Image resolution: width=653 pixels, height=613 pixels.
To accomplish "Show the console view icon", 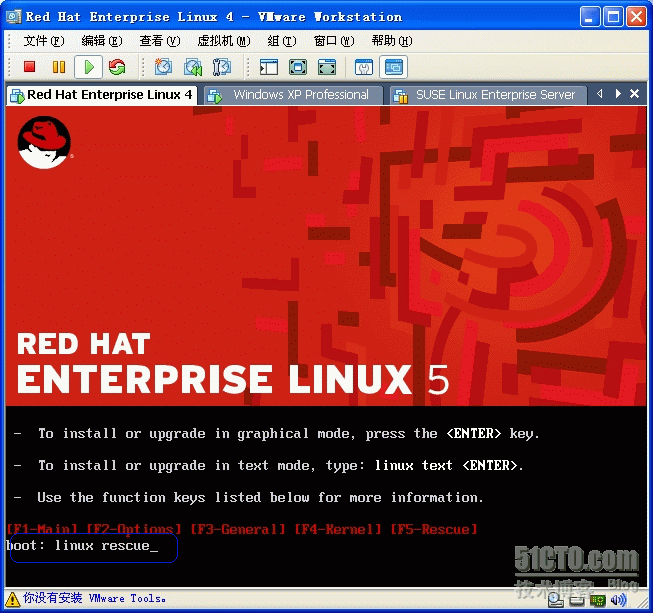I will pos(394,67).
